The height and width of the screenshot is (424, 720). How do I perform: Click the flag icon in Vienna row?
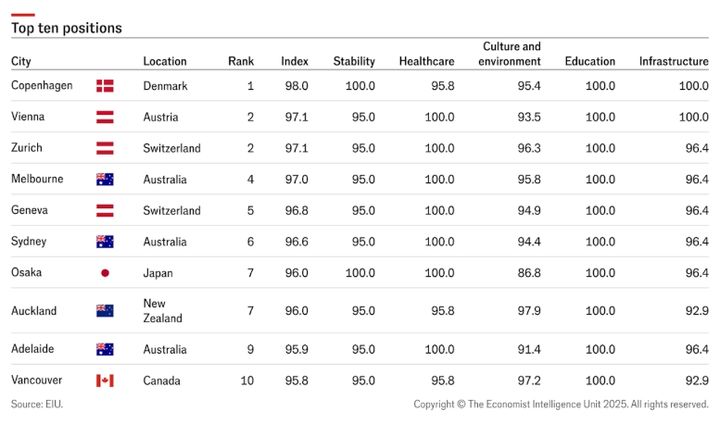104,117
